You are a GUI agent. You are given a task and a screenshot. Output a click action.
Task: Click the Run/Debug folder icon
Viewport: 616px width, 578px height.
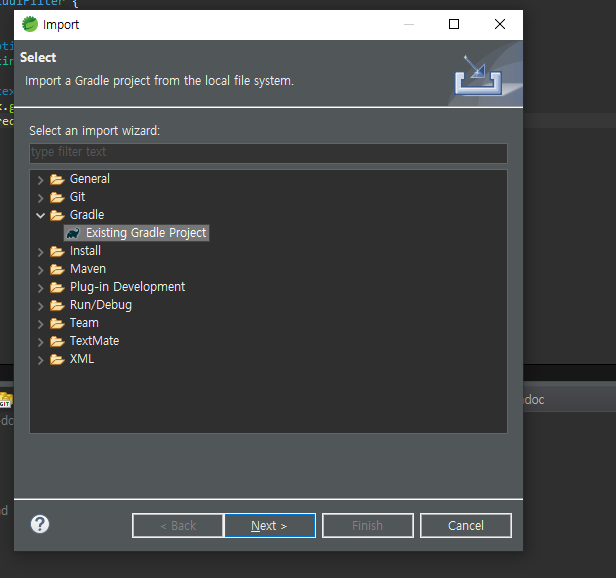tap(57, 305)
